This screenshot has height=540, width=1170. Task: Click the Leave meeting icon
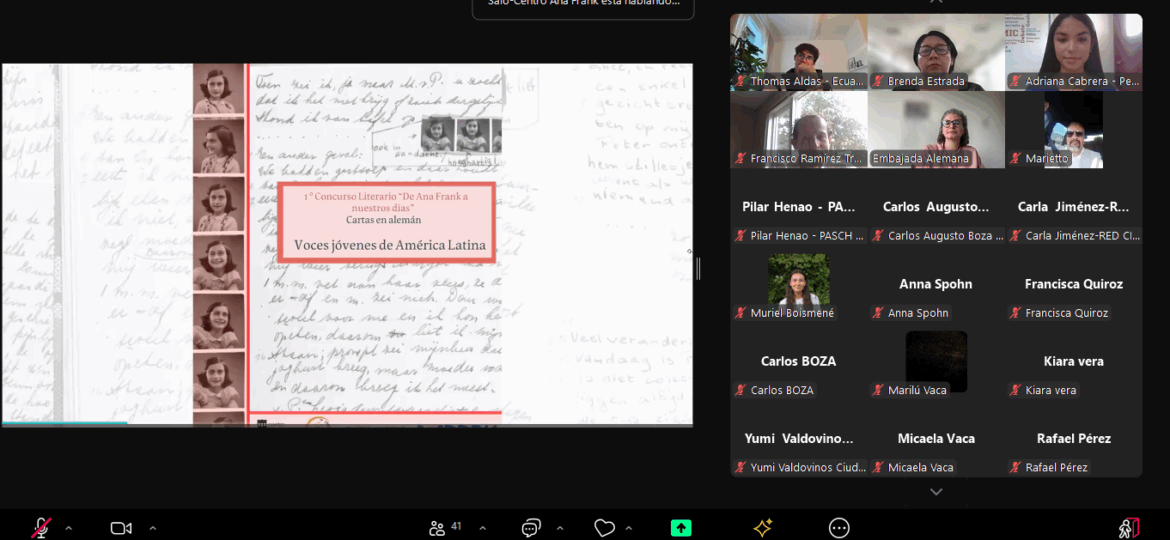click(1128, 528)
